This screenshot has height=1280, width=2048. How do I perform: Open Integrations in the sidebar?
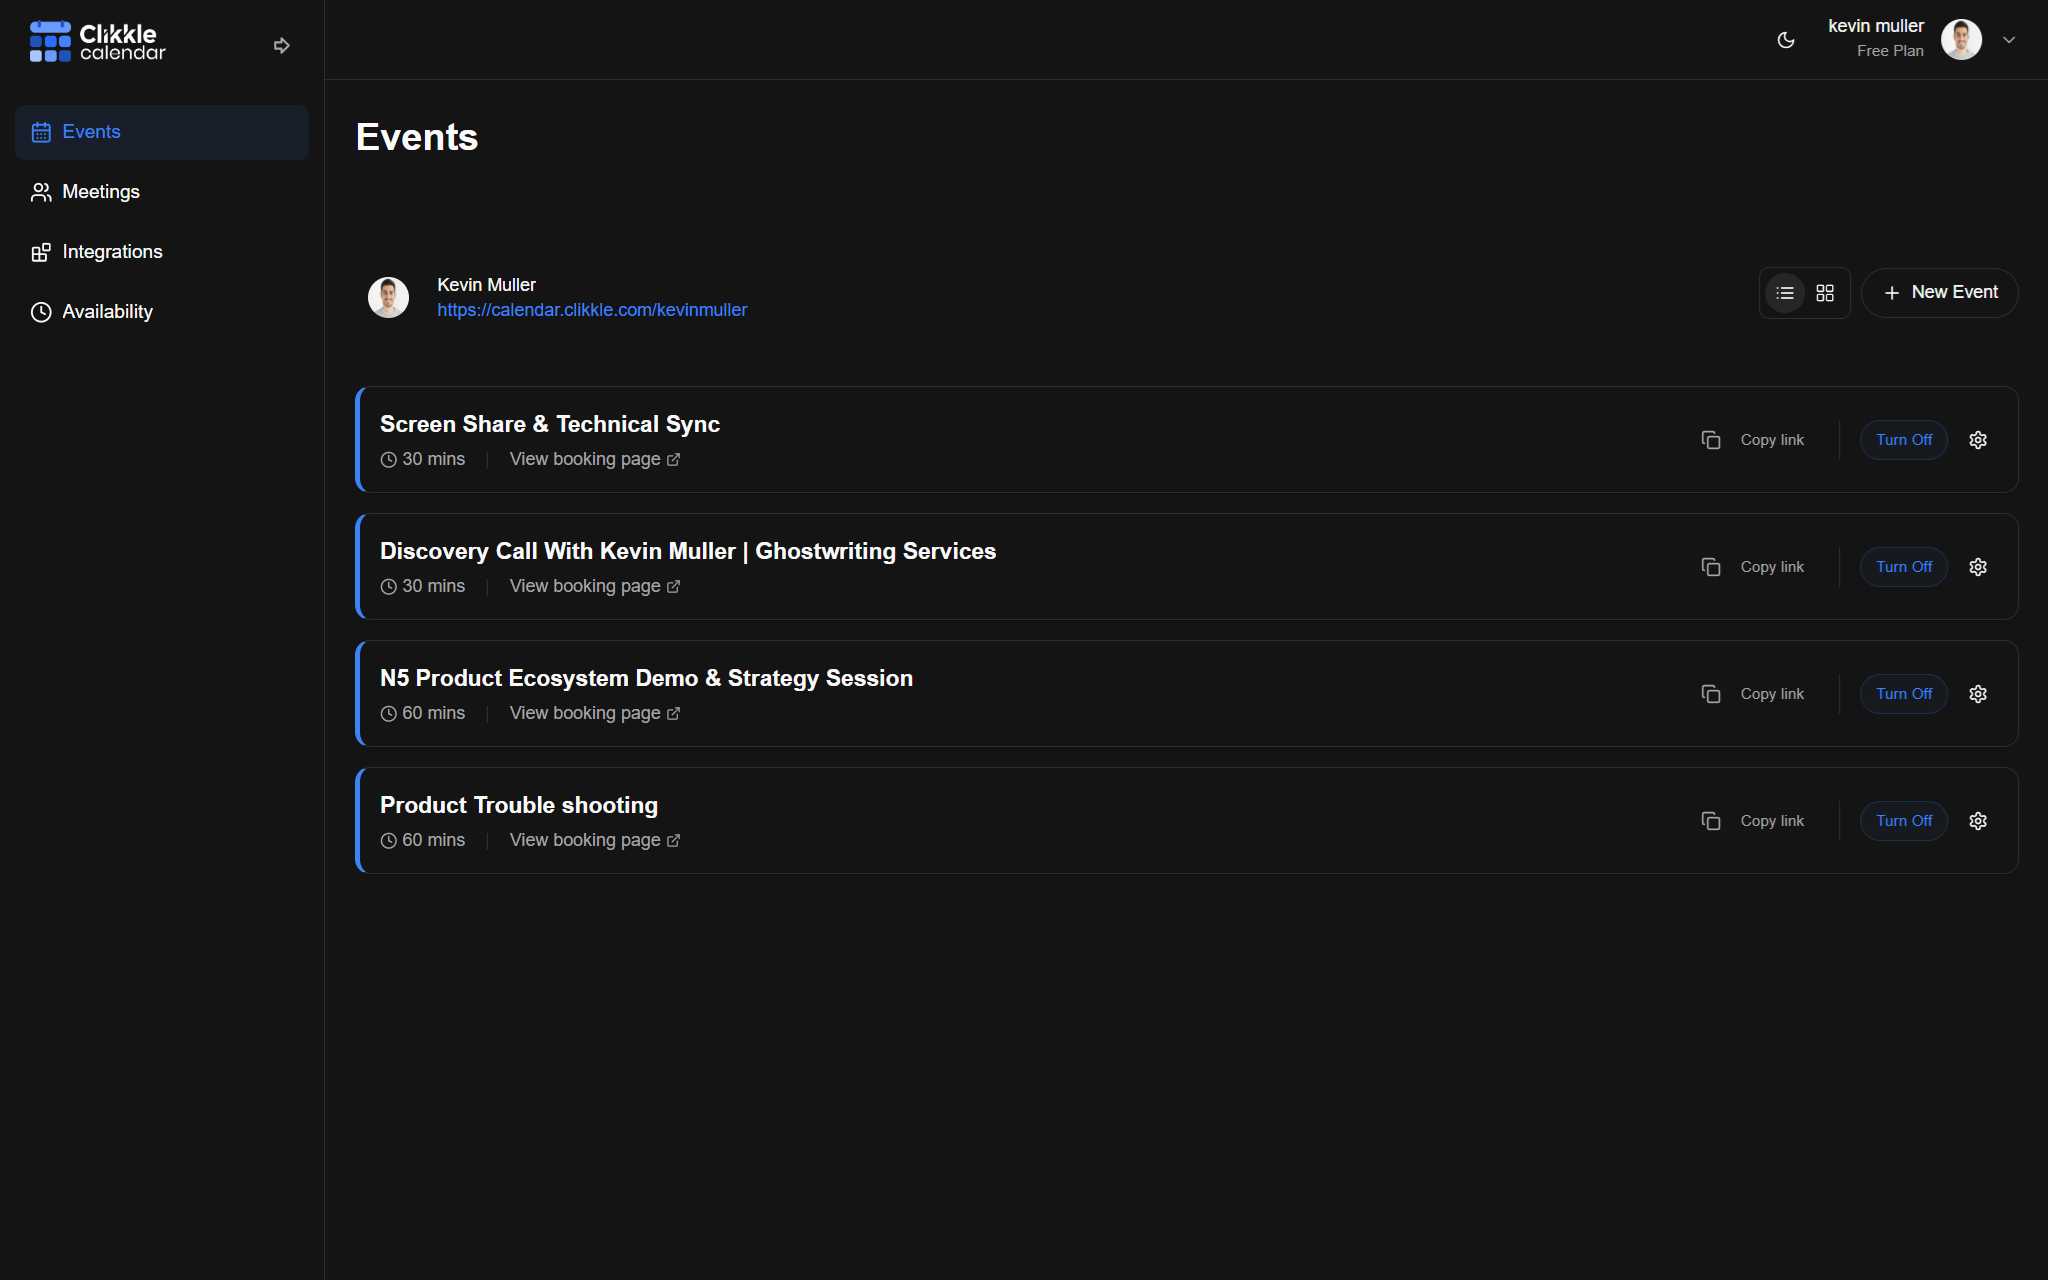point(112,252)
